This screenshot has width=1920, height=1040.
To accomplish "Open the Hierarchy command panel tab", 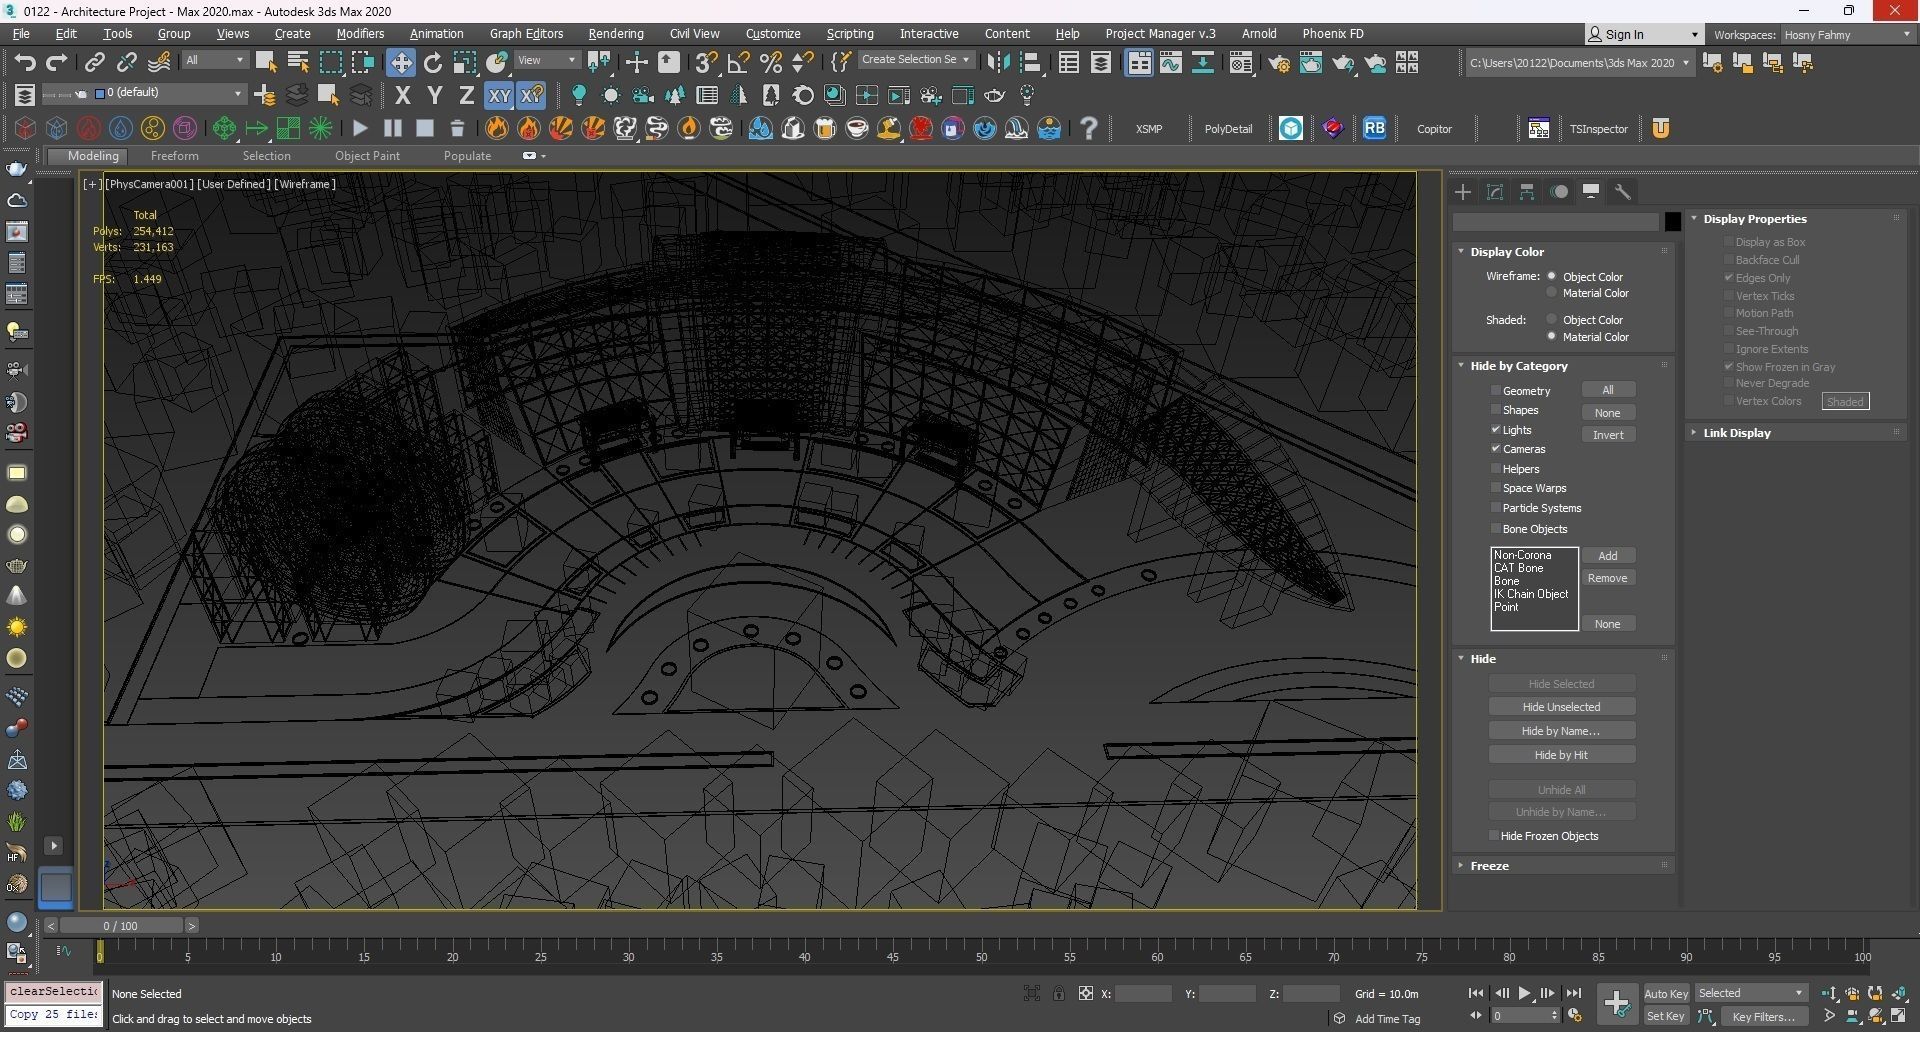I will coord(1527,192).
